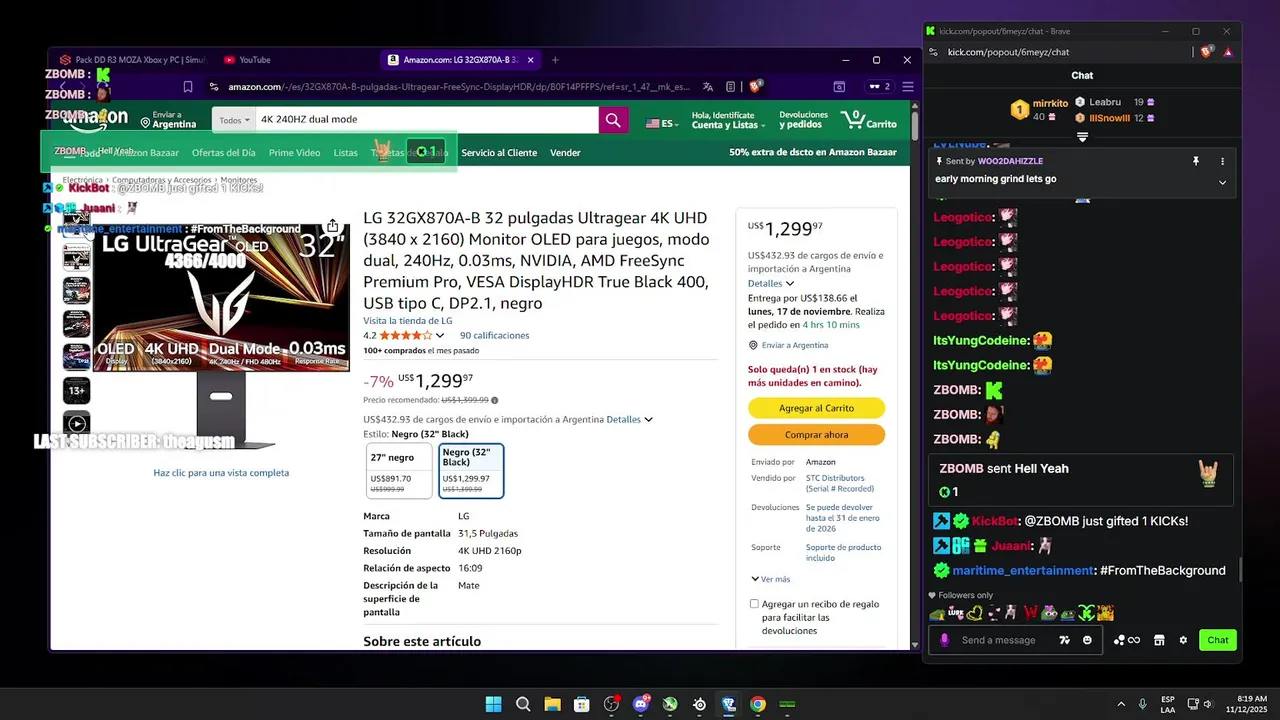
Task: Expand Ver más seller details
Action: [770, 579]
